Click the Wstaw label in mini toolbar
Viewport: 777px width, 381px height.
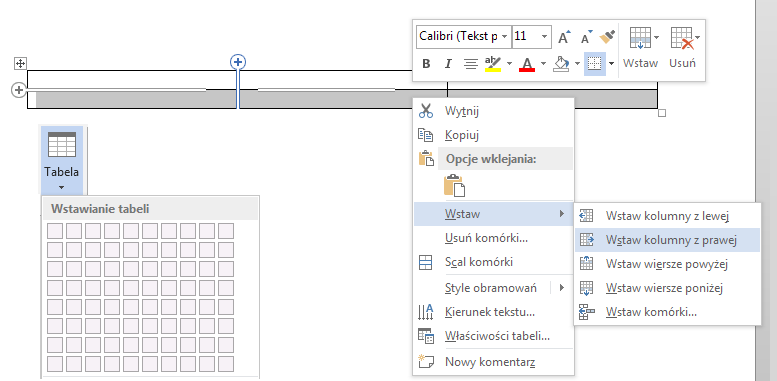pyautogui.click(x=640, y=63)
